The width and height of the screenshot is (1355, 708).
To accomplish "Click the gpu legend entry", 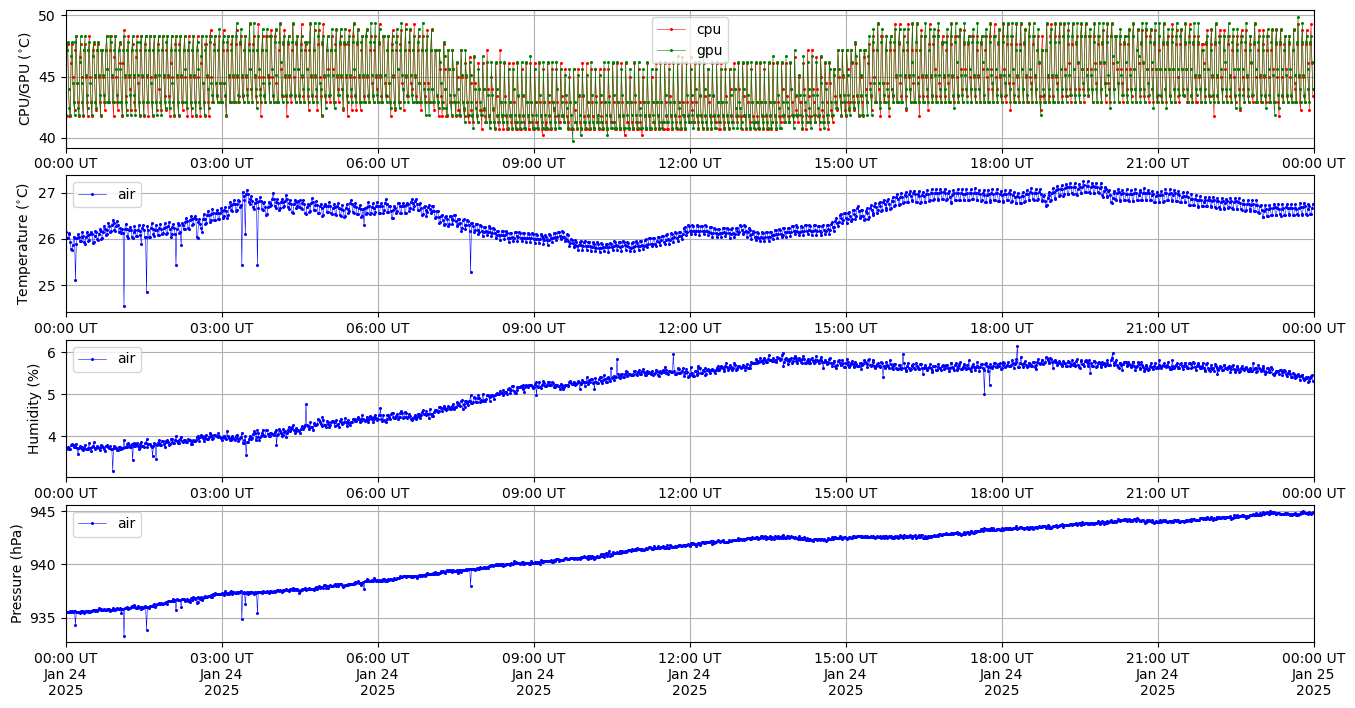I will click(690, 50).
